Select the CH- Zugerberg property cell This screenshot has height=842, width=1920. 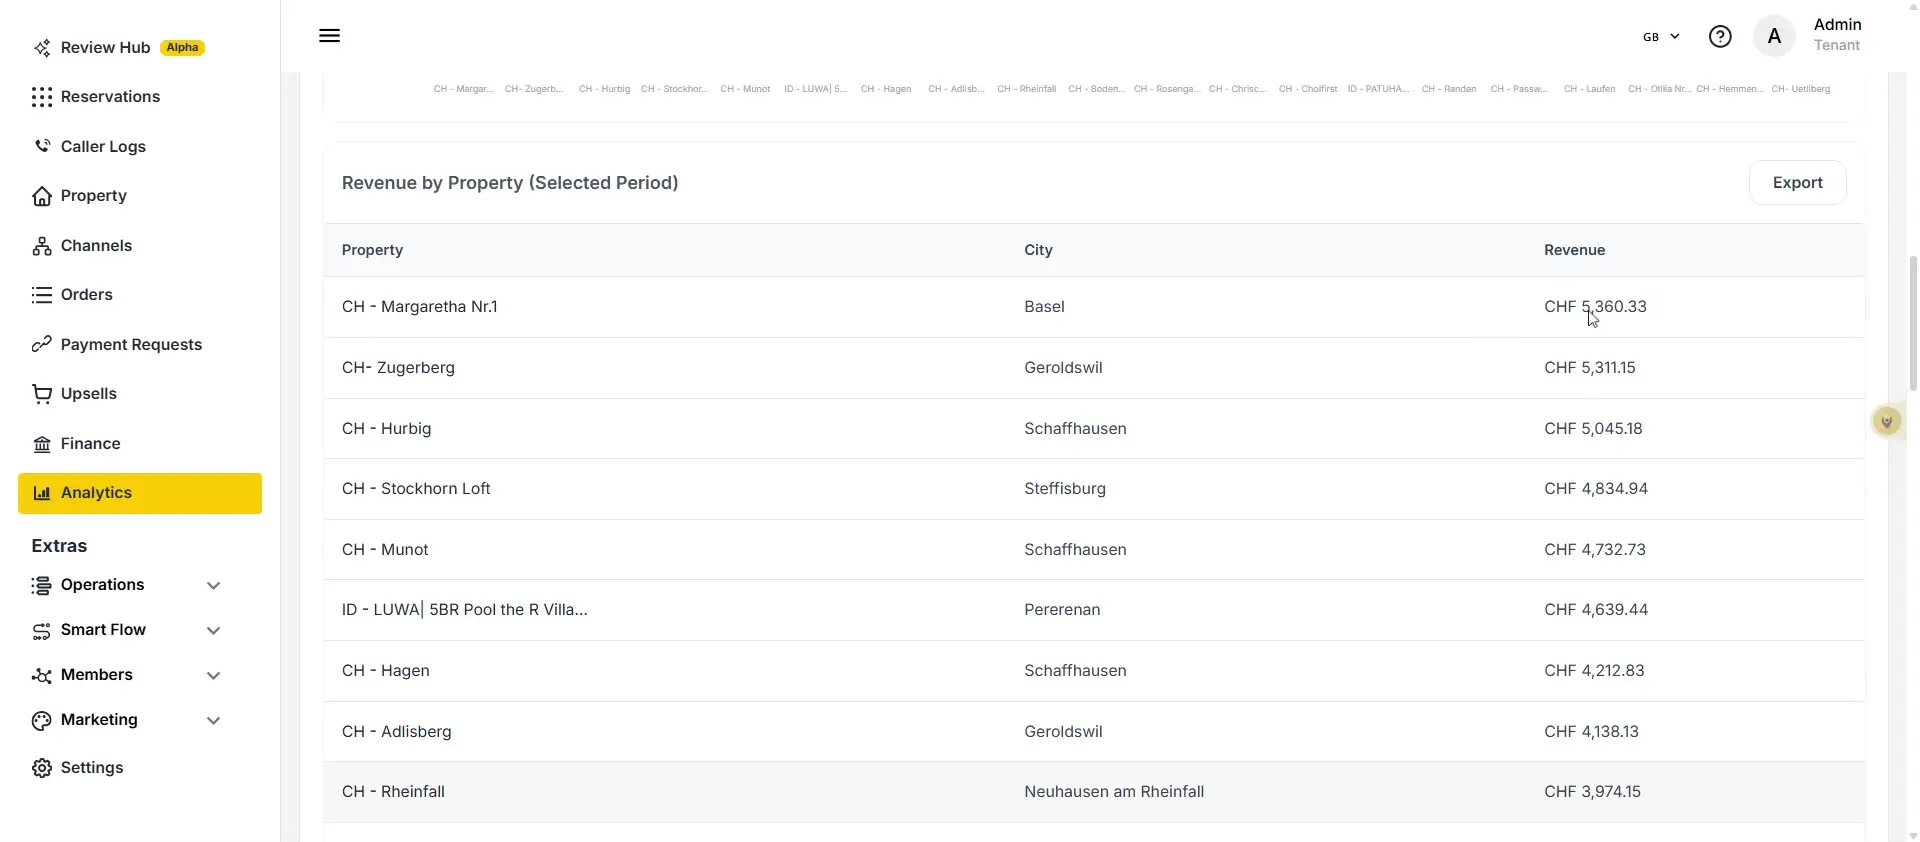point(398,368)
